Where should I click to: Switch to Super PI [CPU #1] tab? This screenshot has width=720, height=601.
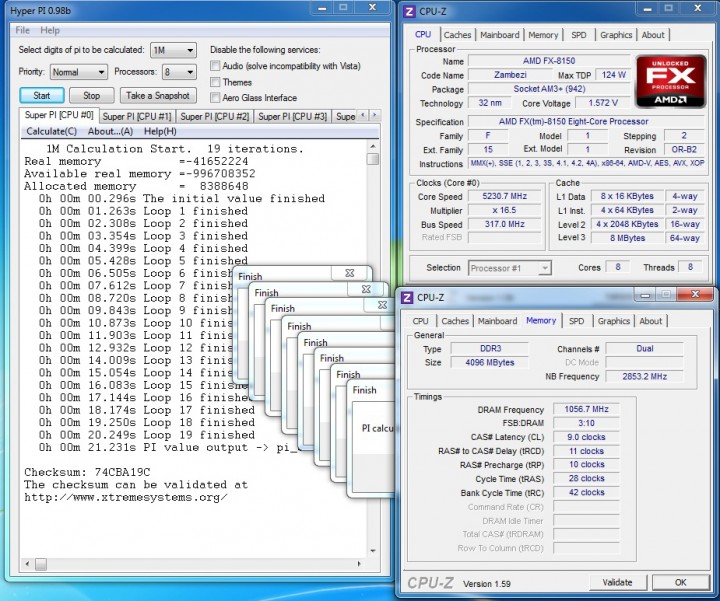[x=137, y=117]
